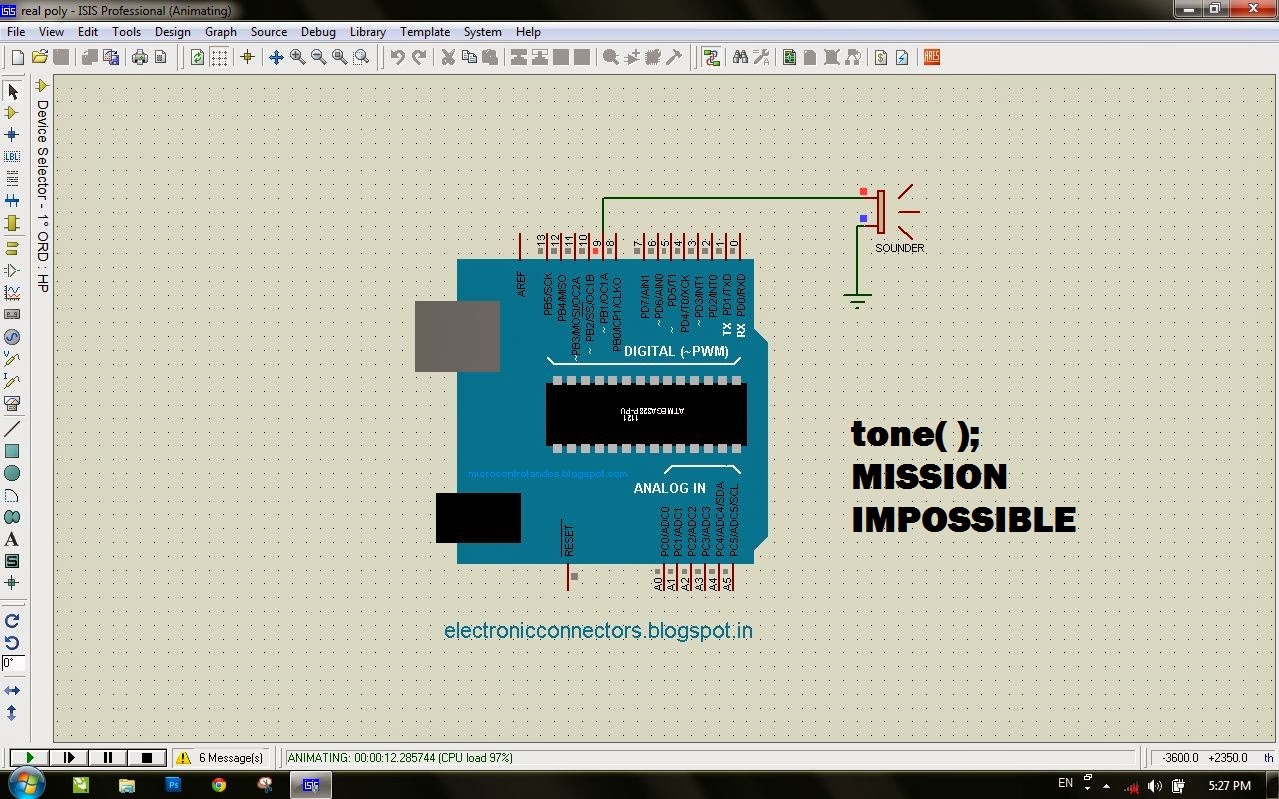Select the 2D graphics Text tool
The image size is (1279, 799).
point(13,540)
